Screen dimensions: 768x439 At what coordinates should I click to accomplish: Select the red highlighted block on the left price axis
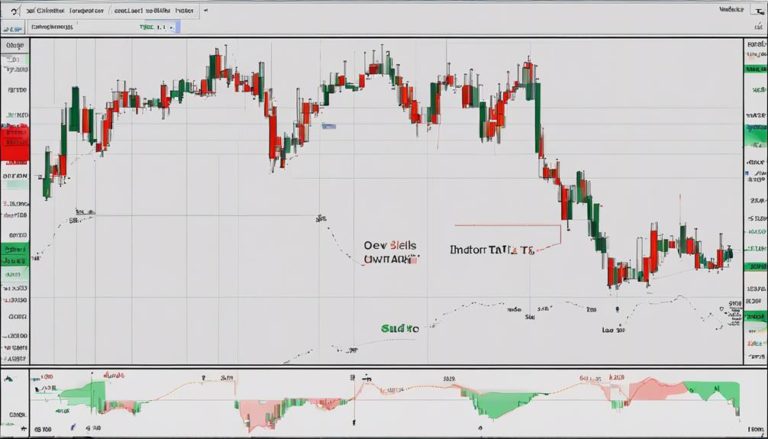tap(15, 143)
